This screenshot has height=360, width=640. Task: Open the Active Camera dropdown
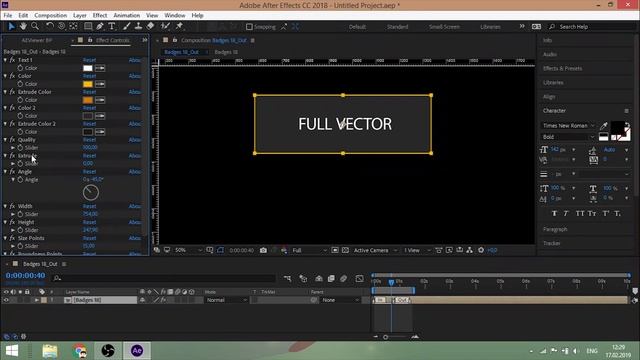pyautogui.click(x=376, y=250)
